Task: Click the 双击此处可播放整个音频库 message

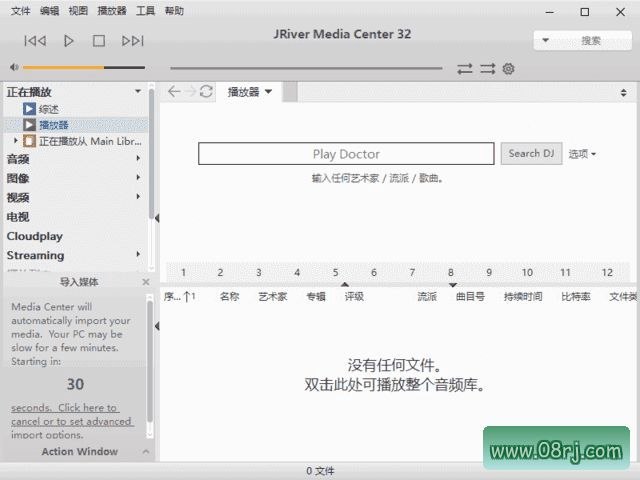Action: point(394,384)
